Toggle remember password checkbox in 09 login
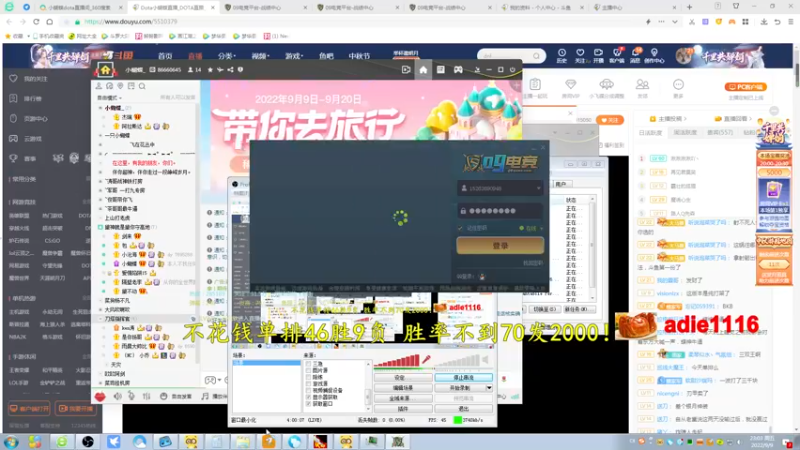The height and width of the screenshot is (450, 800). (x=461, y=228)
